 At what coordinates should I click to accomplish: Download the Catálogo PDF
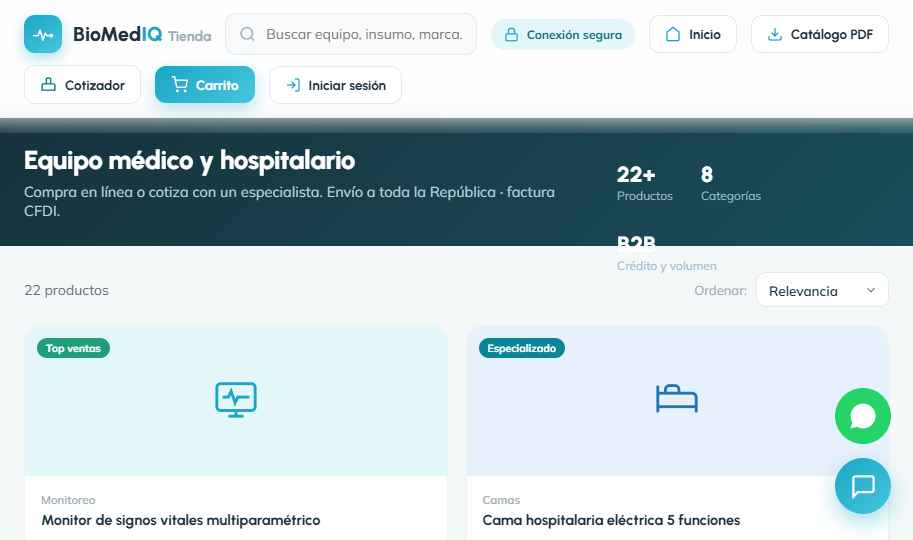[820, 34]
